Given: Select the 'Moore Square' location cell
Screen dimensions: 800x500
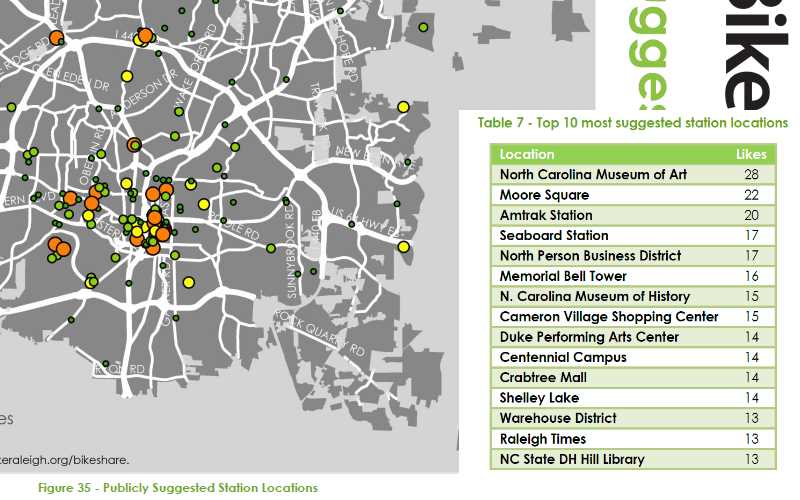Looking at the screenshot, I should (544, 195).
